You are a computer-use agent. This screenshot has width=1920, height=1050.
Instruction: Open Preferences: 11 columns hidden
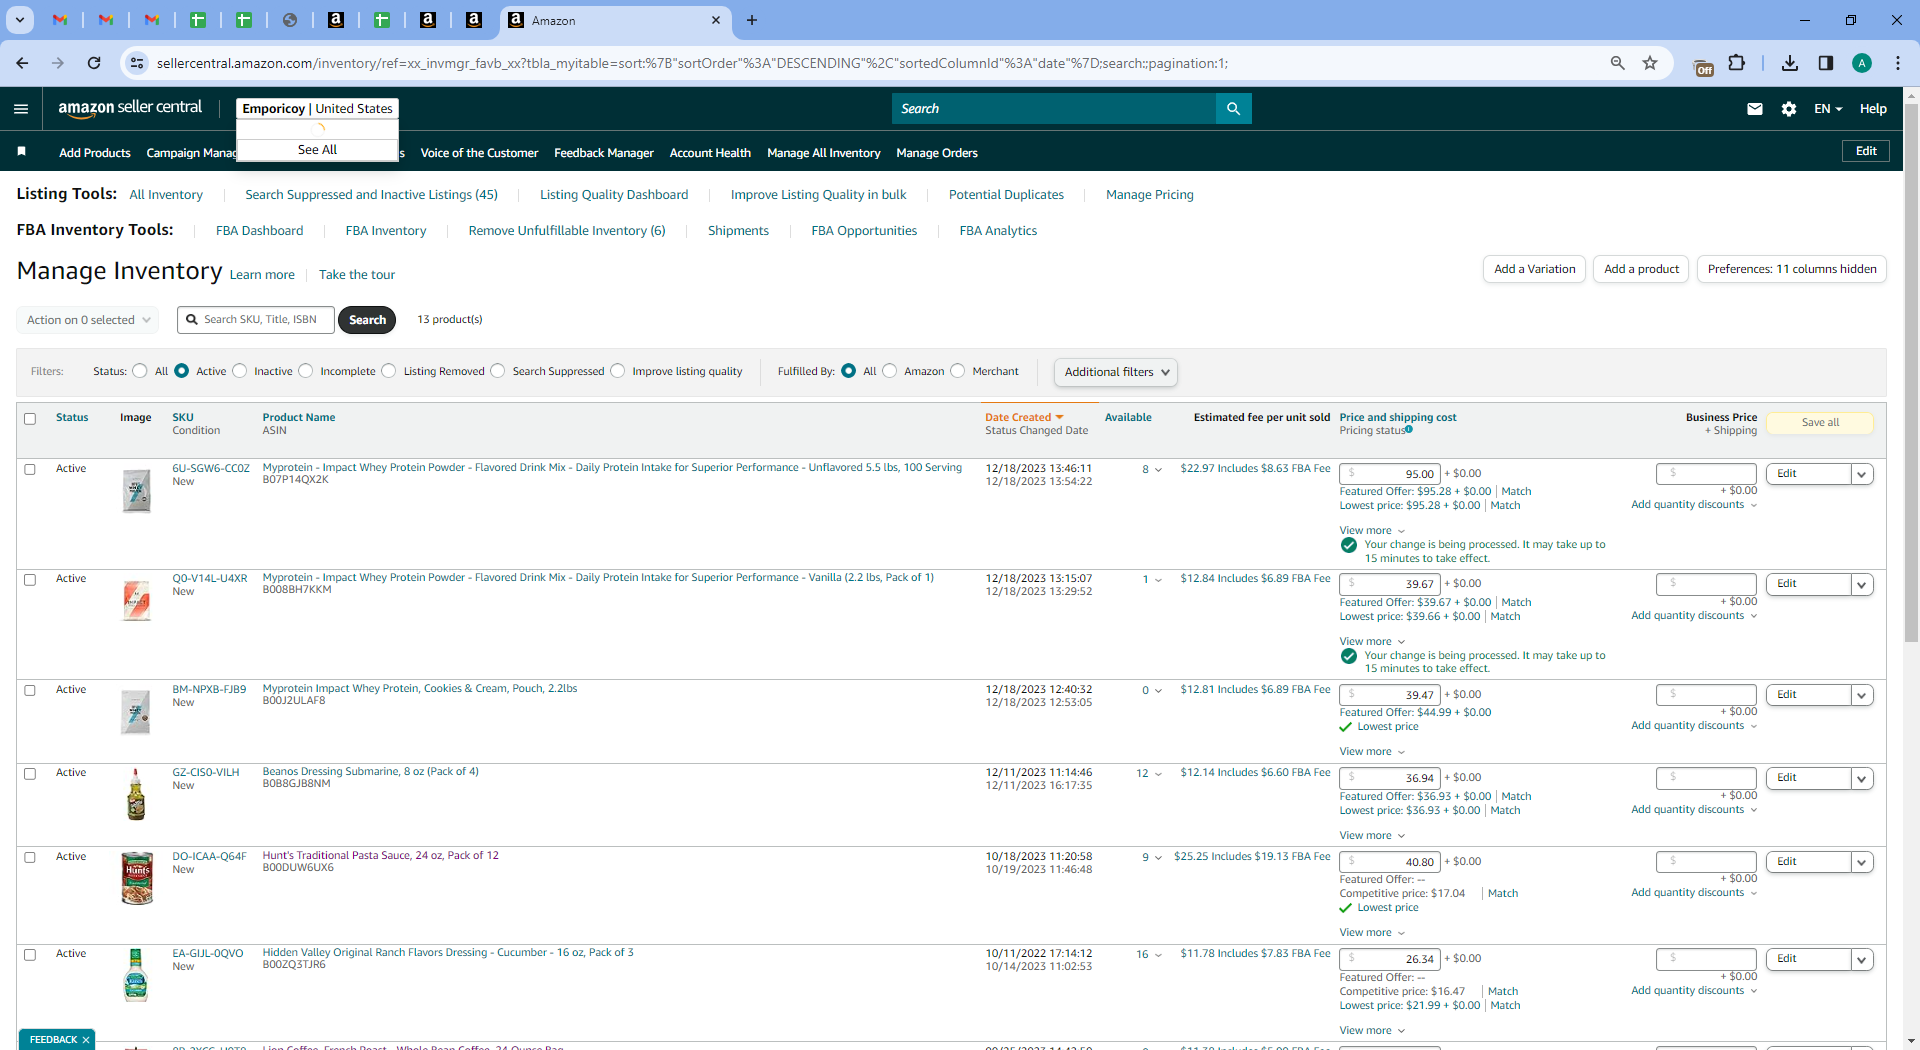click(x=1792, y=269)
